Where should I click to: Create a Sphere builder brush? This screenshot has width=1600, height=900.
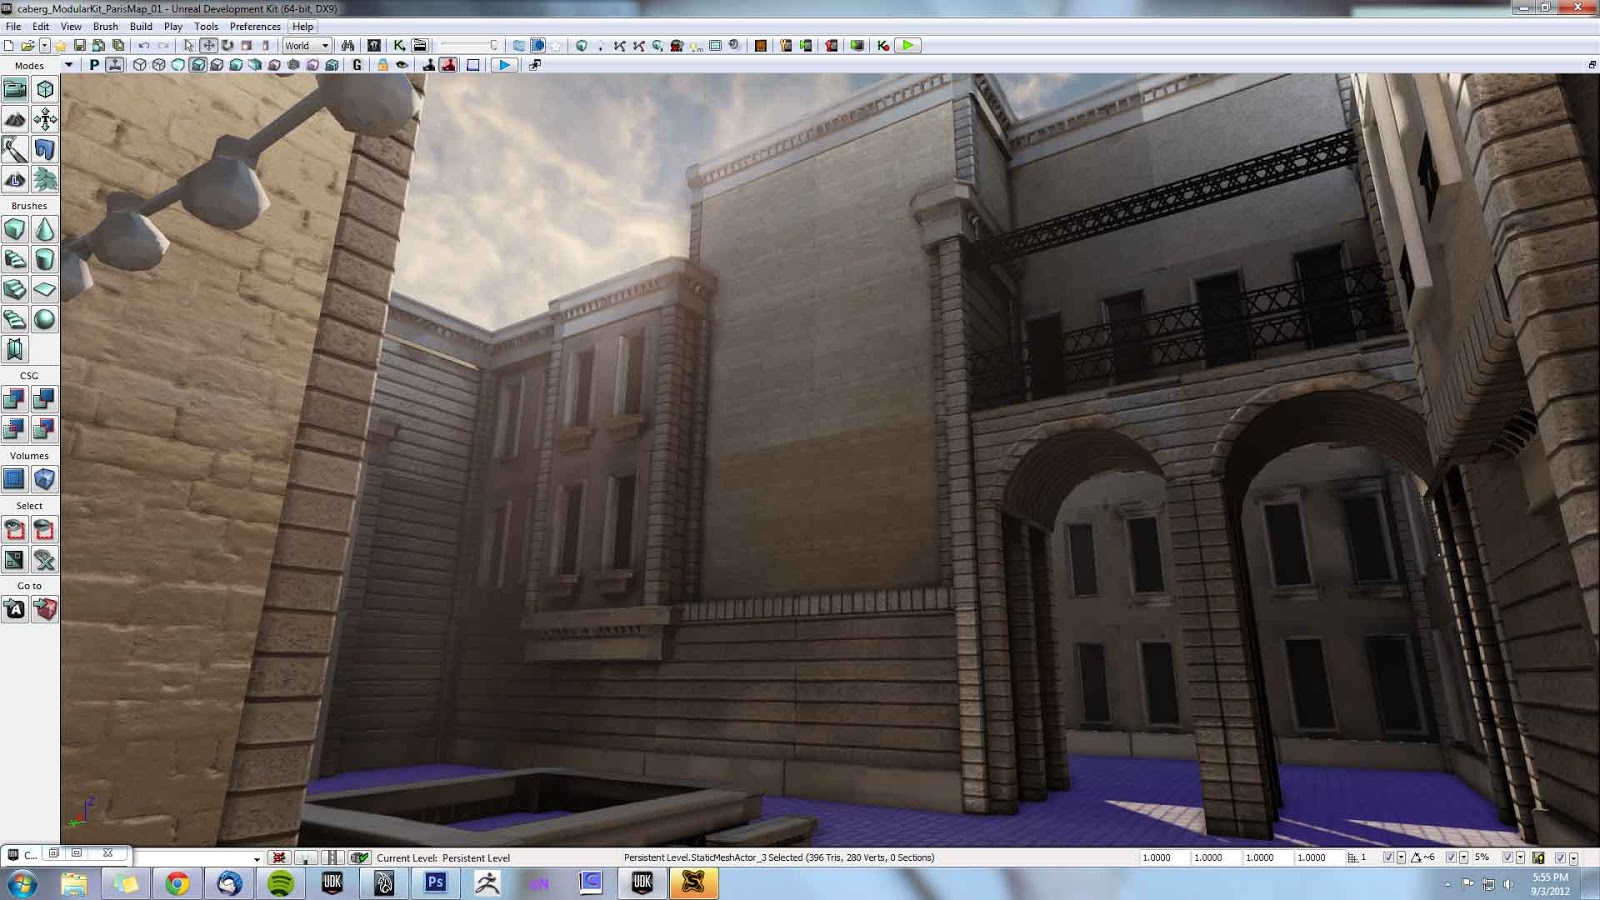(45, 319)
